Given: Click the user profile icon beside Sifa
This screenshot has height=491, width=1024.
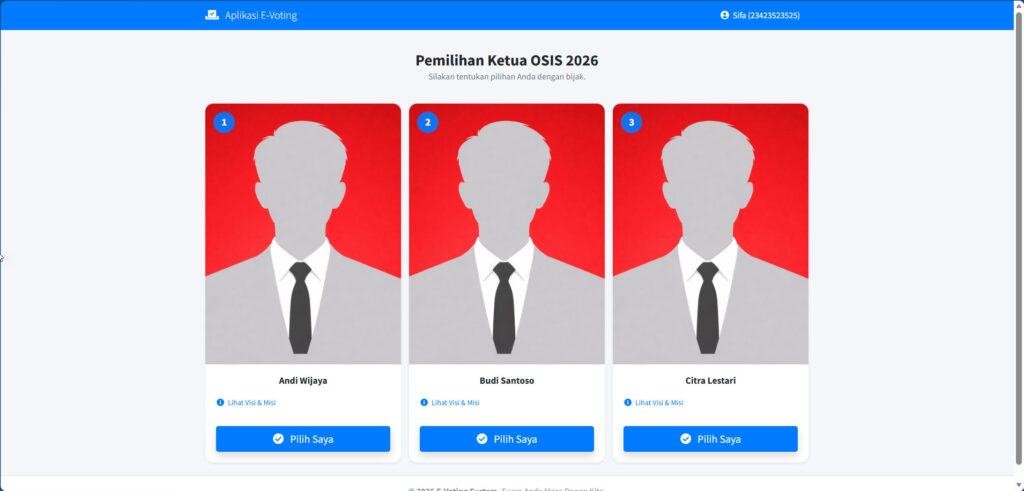Looking at the screenshot, I should (x=724, y=15).
